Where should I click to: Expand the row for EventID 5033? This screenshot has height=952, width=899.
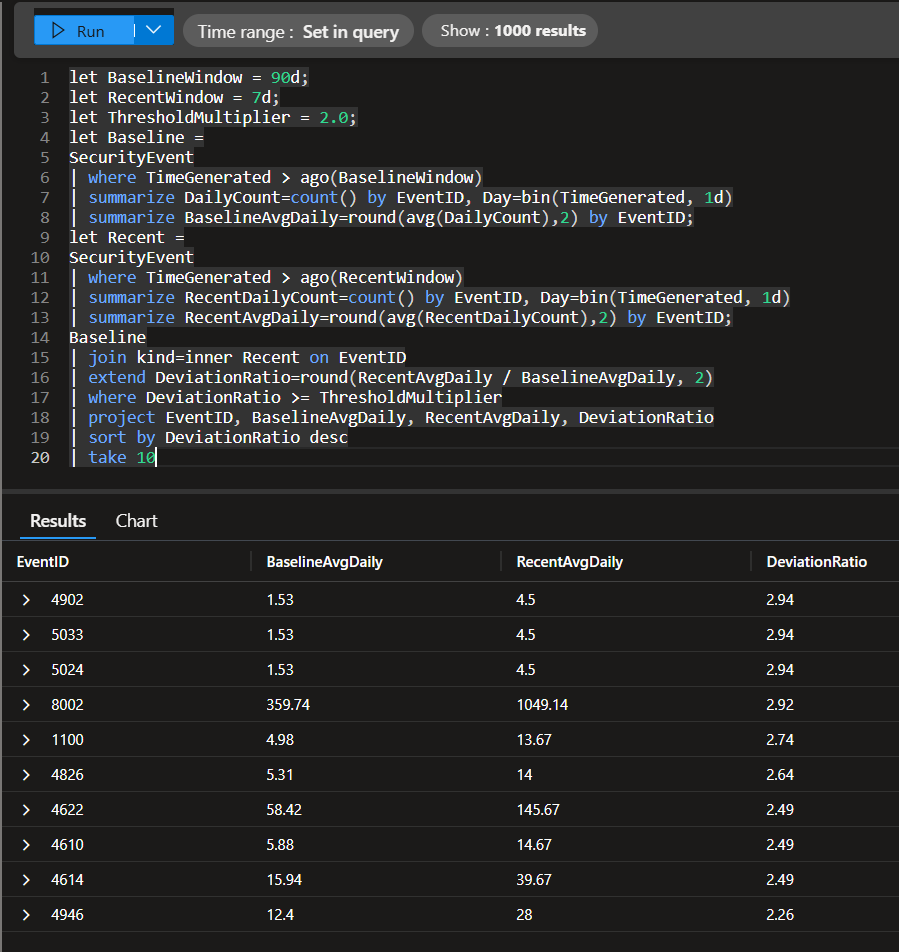(26, 635)
